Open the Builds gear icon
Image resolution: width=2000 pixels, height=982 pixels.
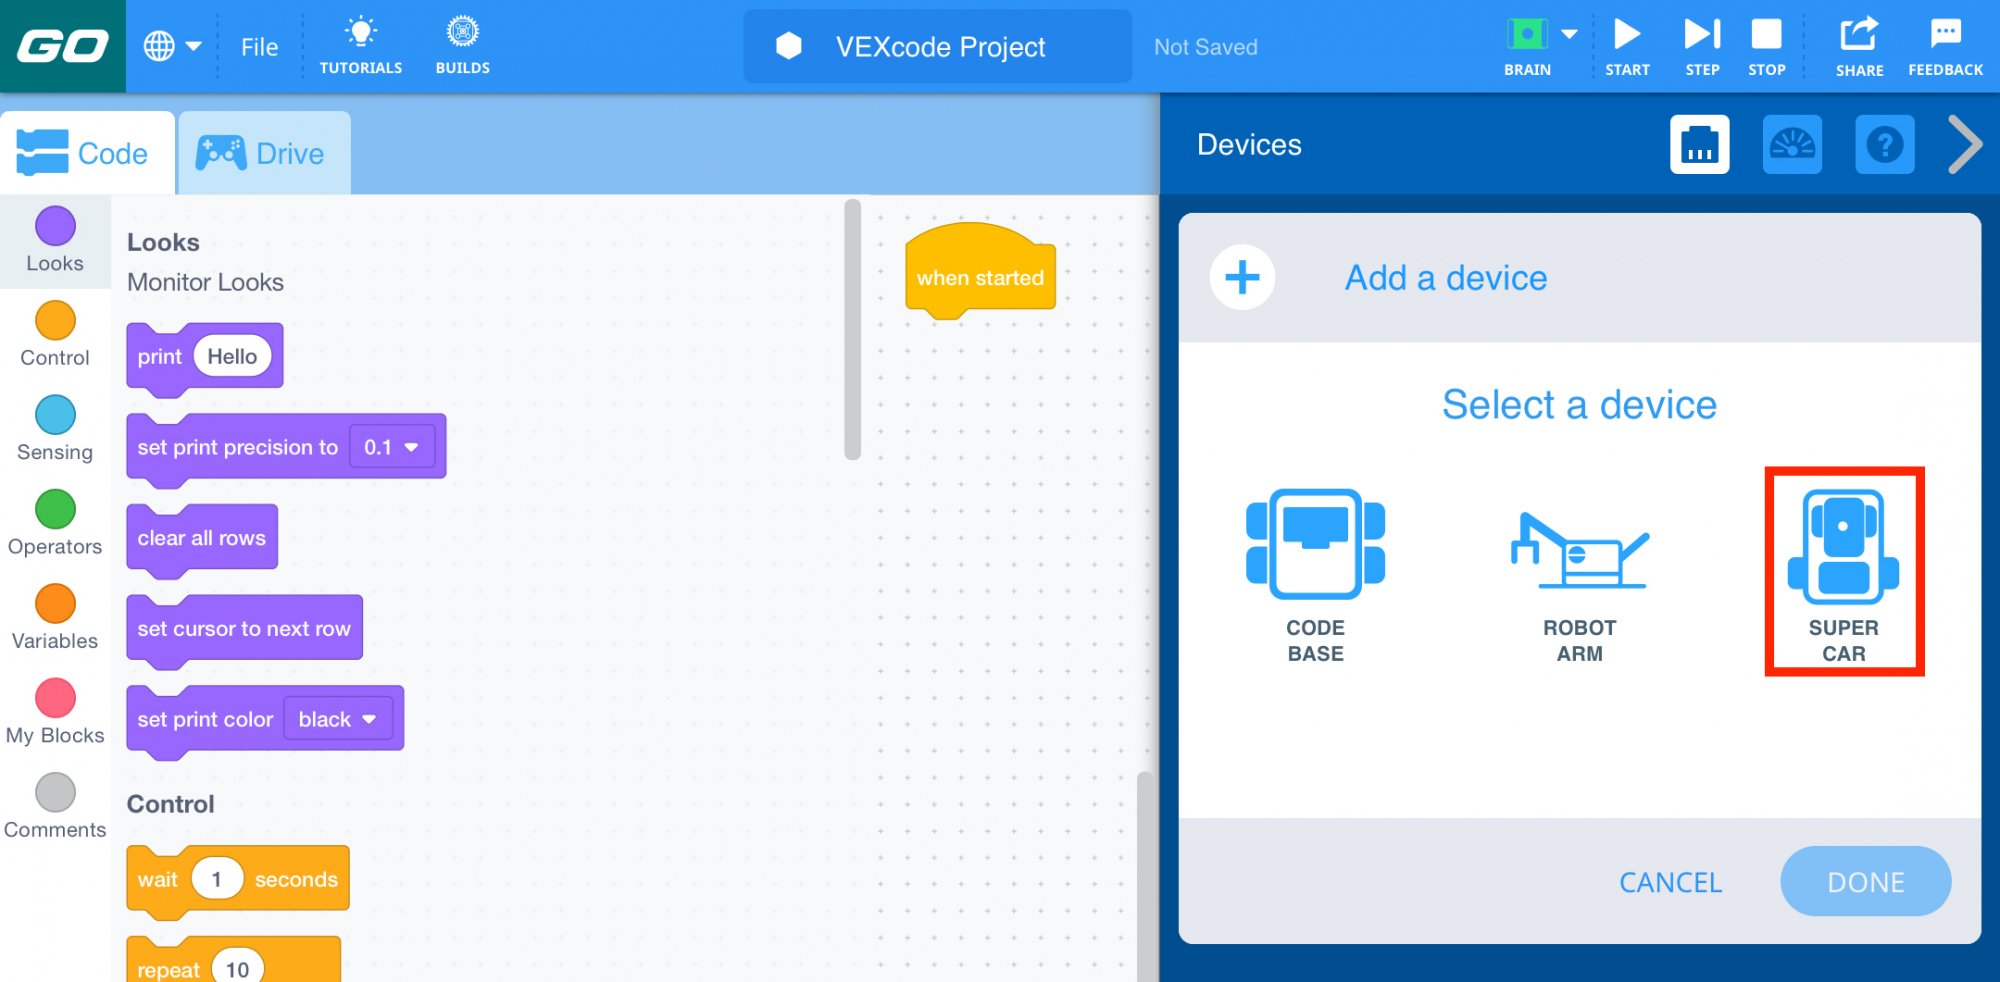pyautogui.click(x=462, y=45)
